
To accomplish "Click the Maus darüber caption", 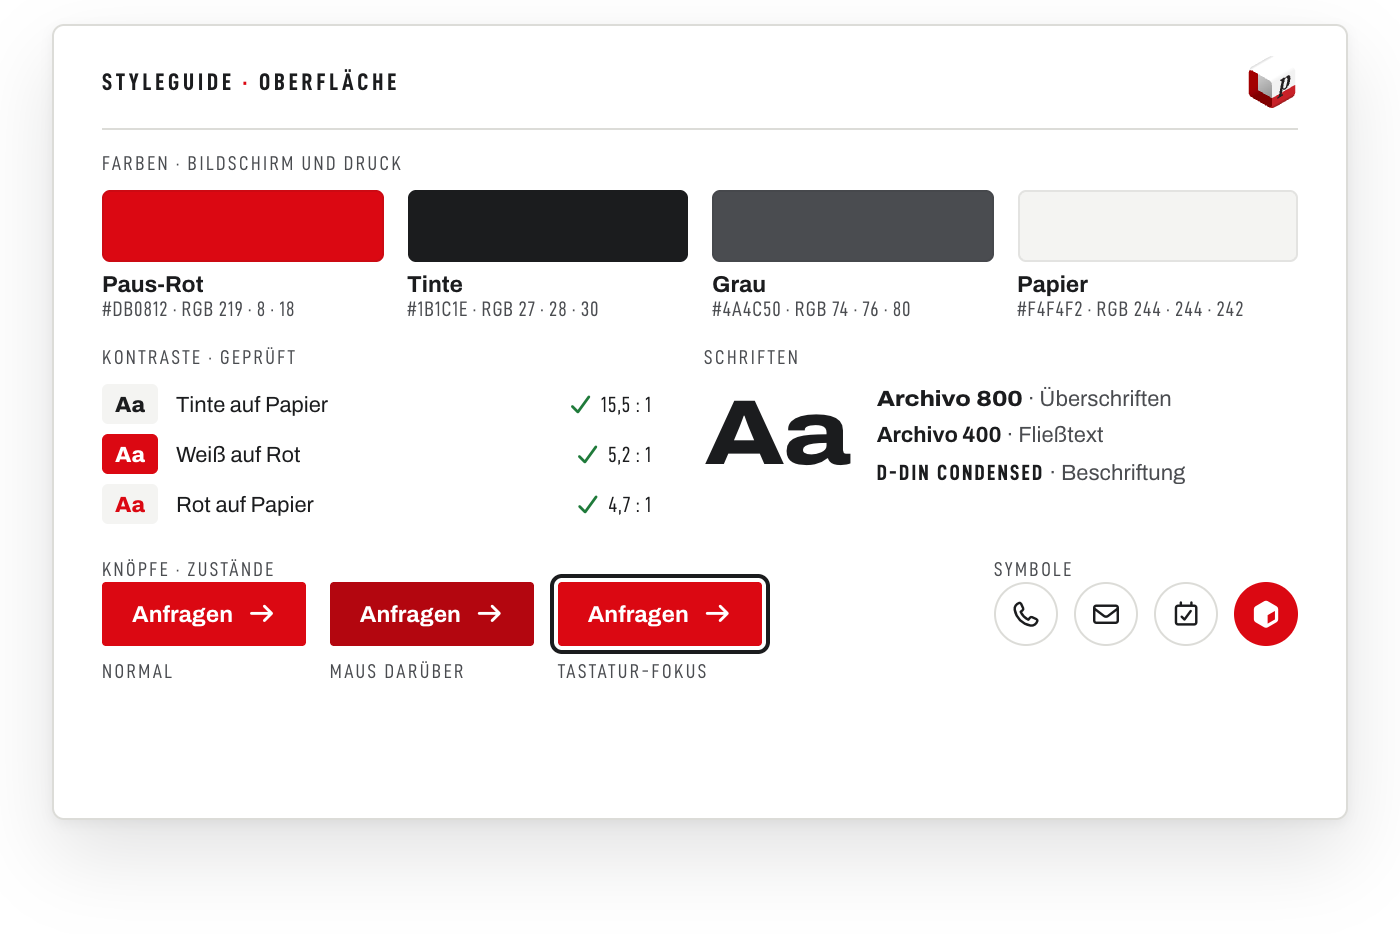I will (x=397, y=672).
